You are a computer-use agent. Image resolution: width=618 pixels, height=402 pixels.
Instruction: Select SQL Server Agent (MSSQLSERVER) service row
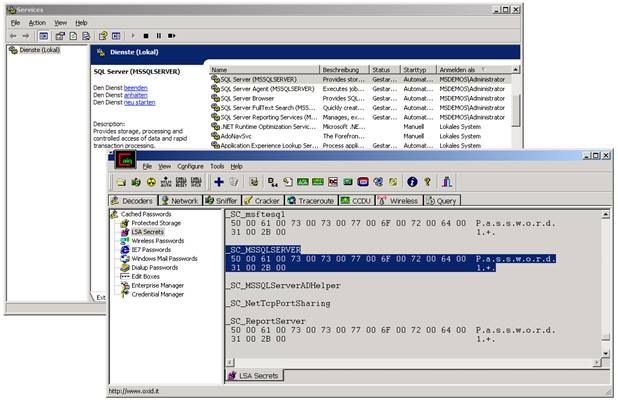[x=360, y=89]
